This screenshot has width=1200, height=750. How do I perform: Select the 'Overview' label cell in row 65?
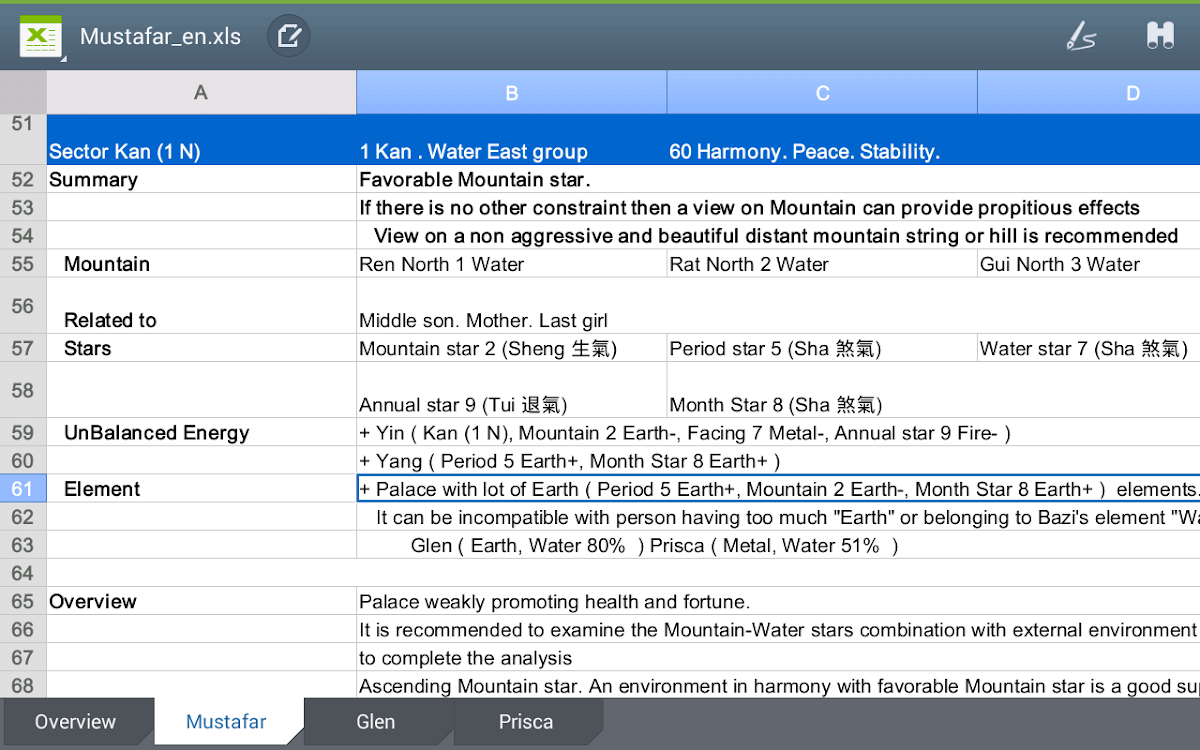(x=201, y=601)
